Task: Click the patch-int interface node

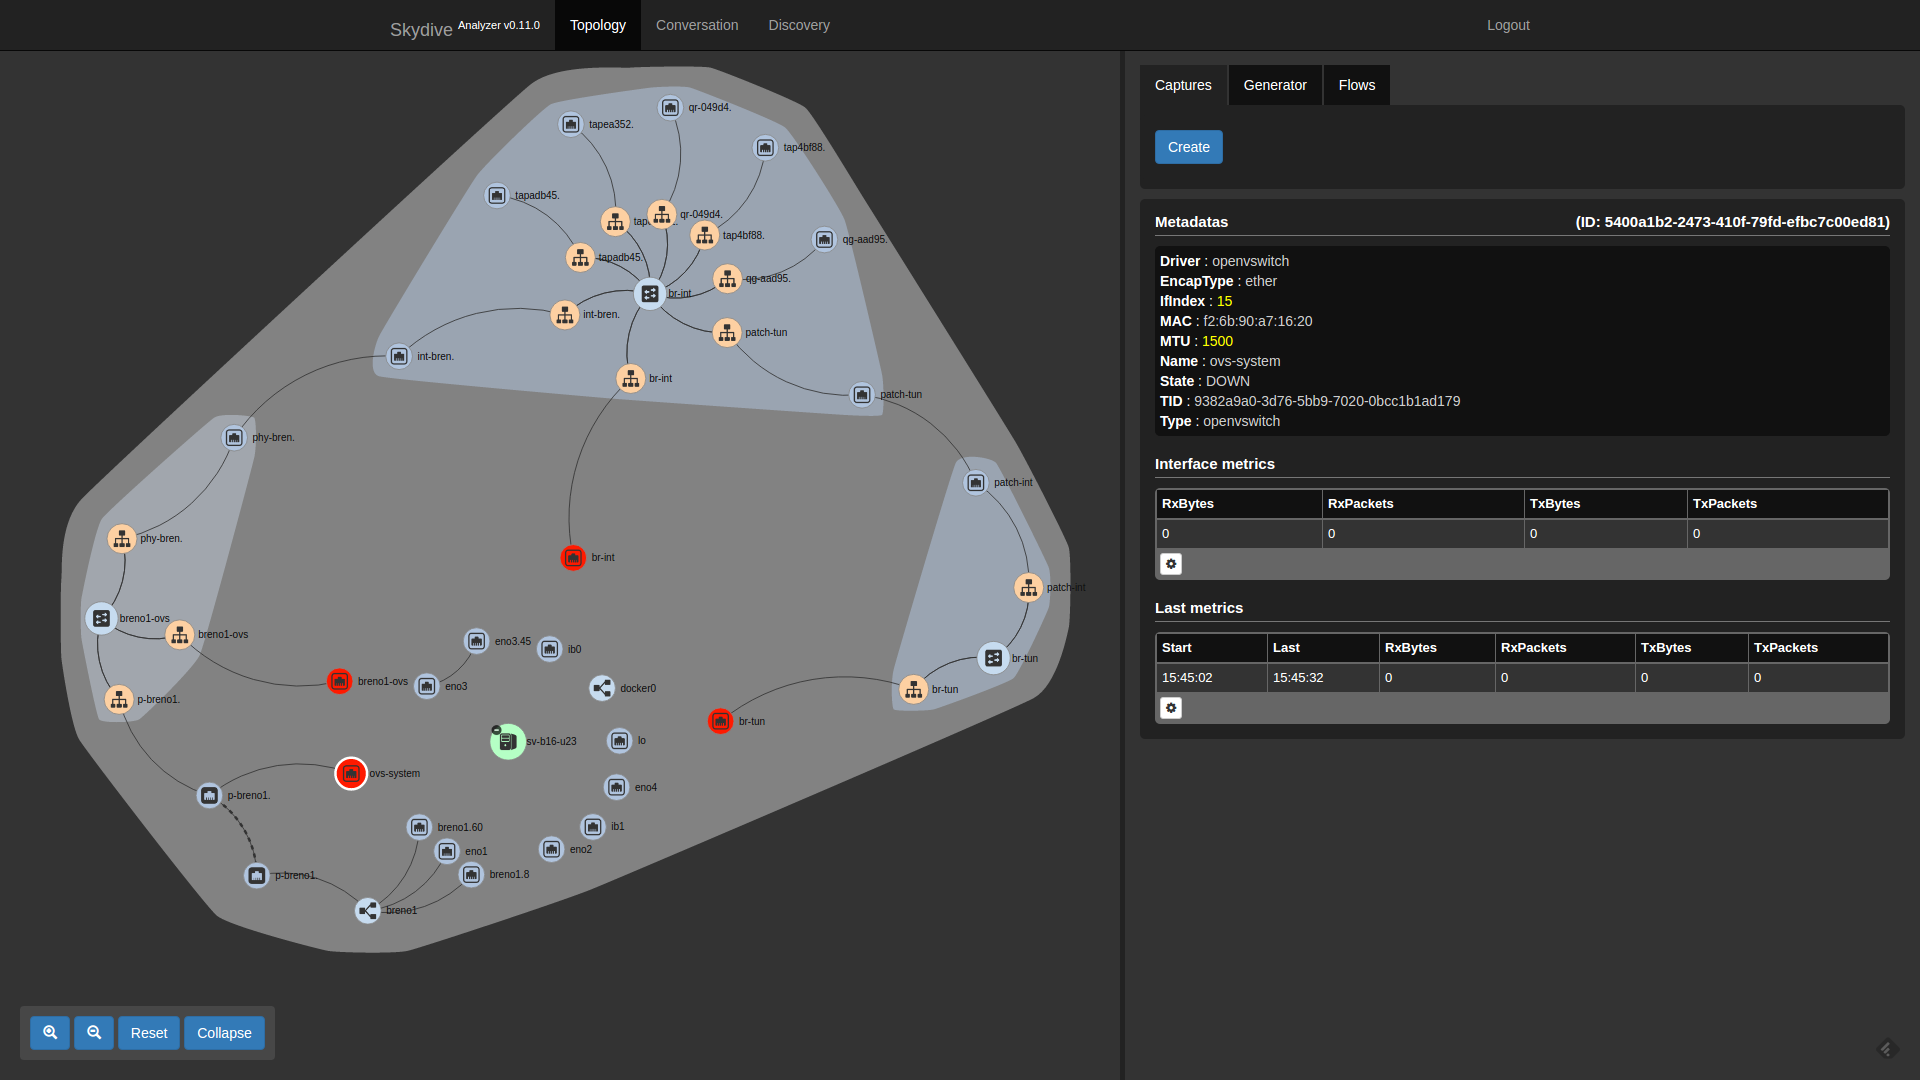Action: [976, 483]
